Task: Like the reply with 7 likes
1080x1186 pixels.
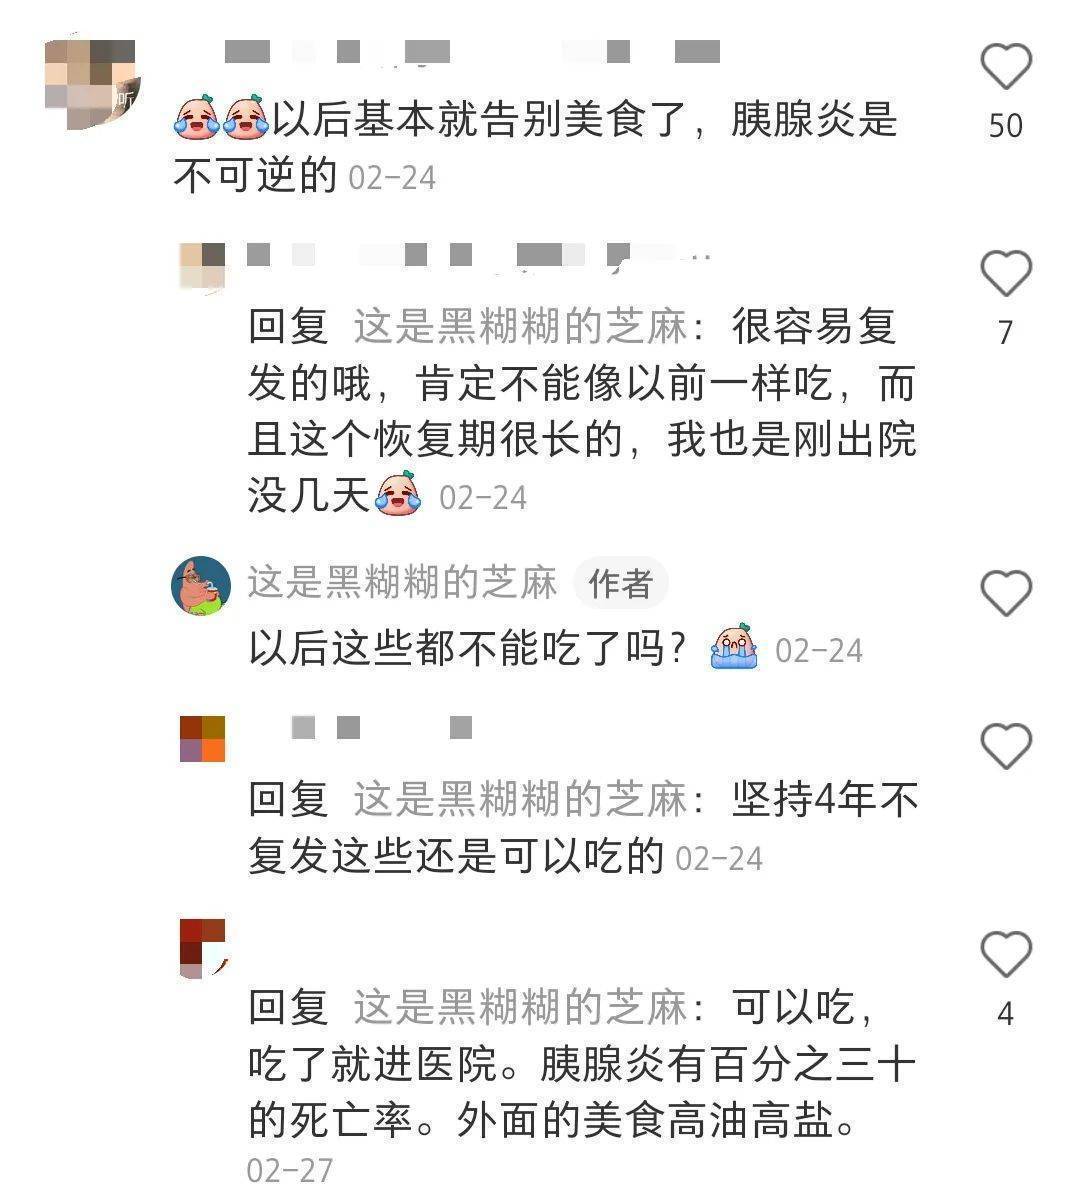Action: 1006,273
